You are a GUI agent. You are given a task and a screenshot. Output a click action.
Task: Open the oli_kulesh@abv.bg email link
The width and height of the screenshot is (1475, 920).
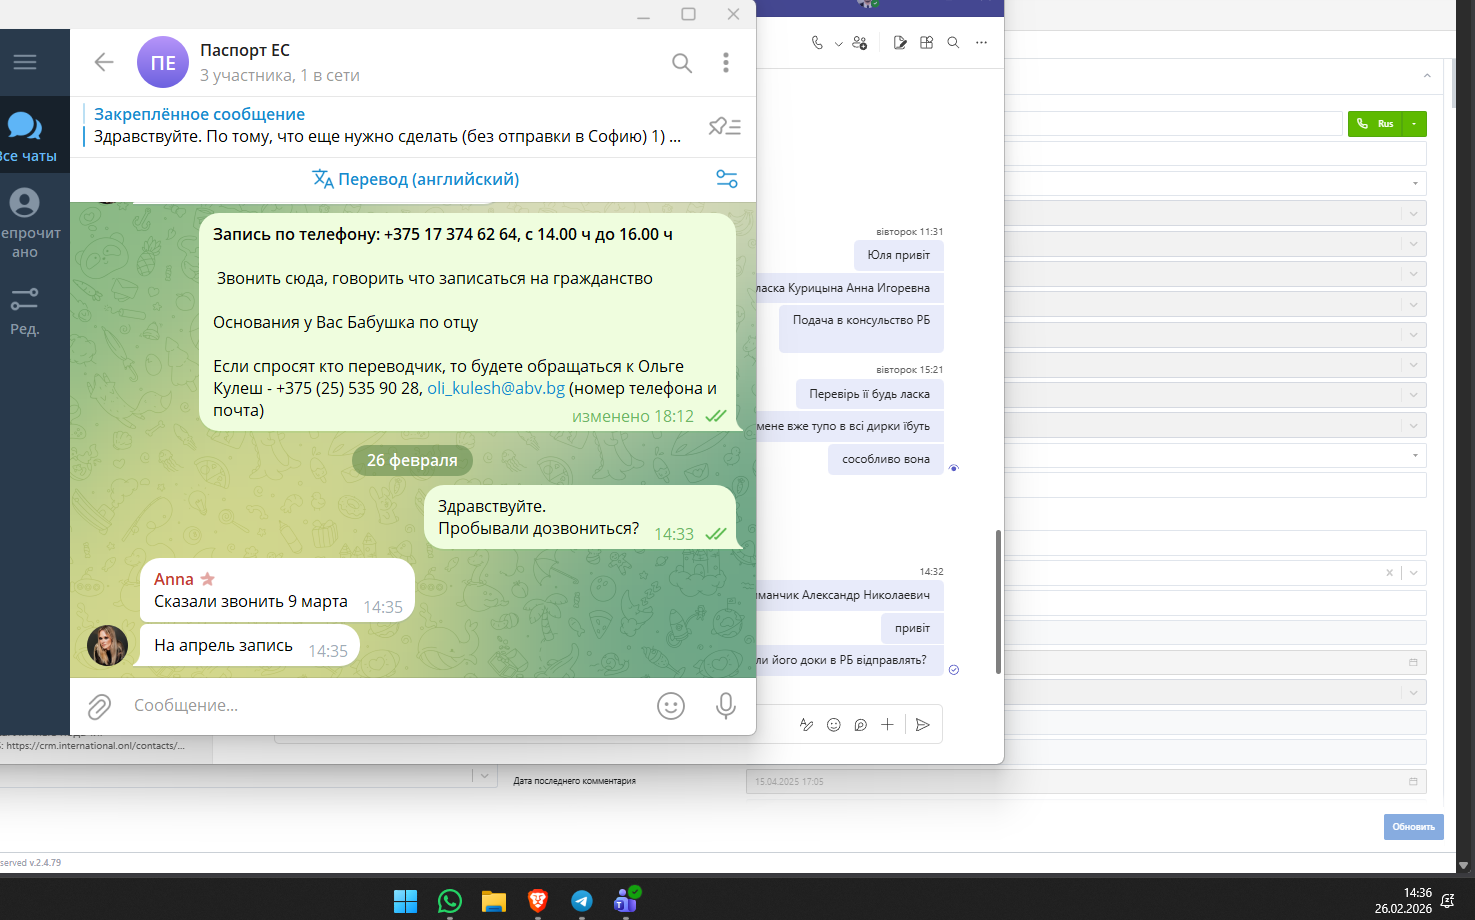point(496,388)
